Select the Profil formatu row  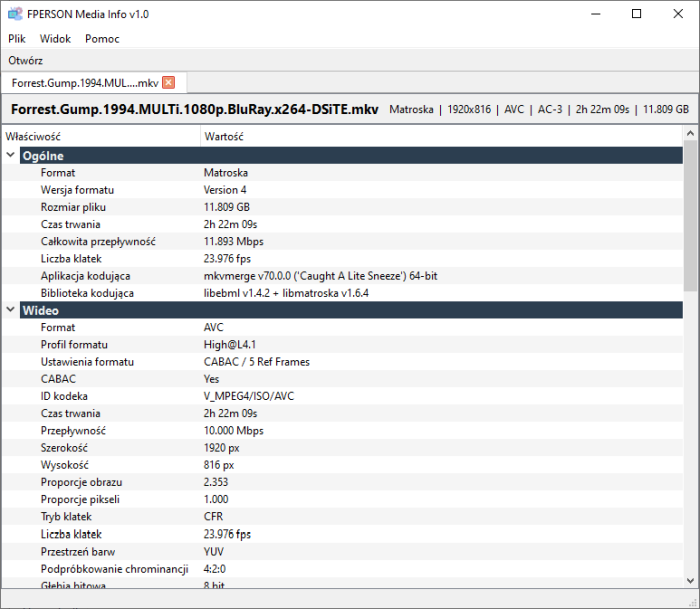click(343, 344)
